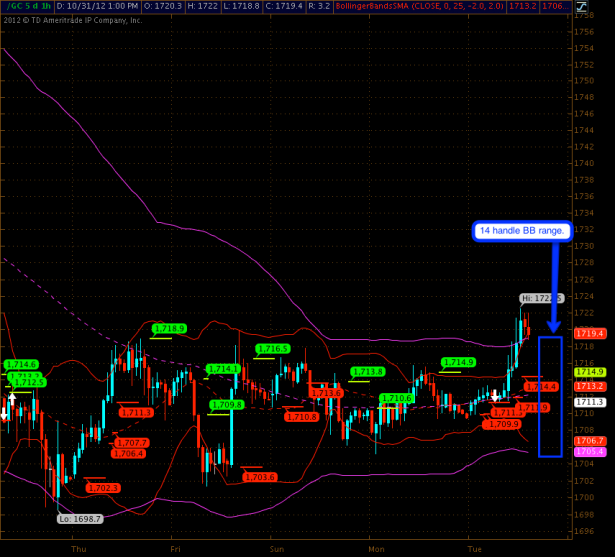
Task: Click the Lo: 1698.7 price bubble
Action: pos(79,518)
